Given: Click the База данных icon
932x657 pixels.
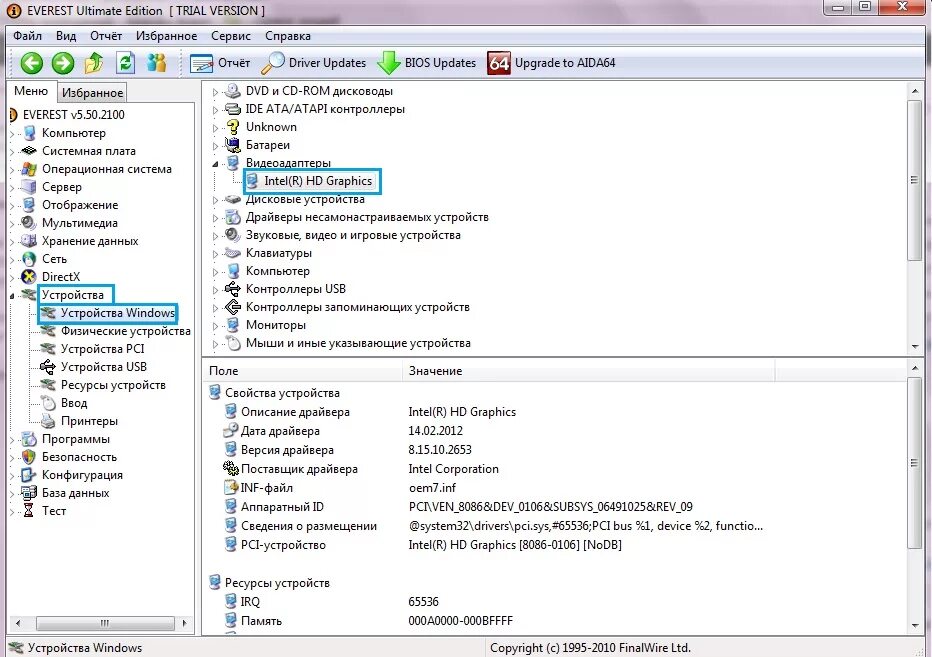Looking at the screenshot, I should [x=29, y=493].
